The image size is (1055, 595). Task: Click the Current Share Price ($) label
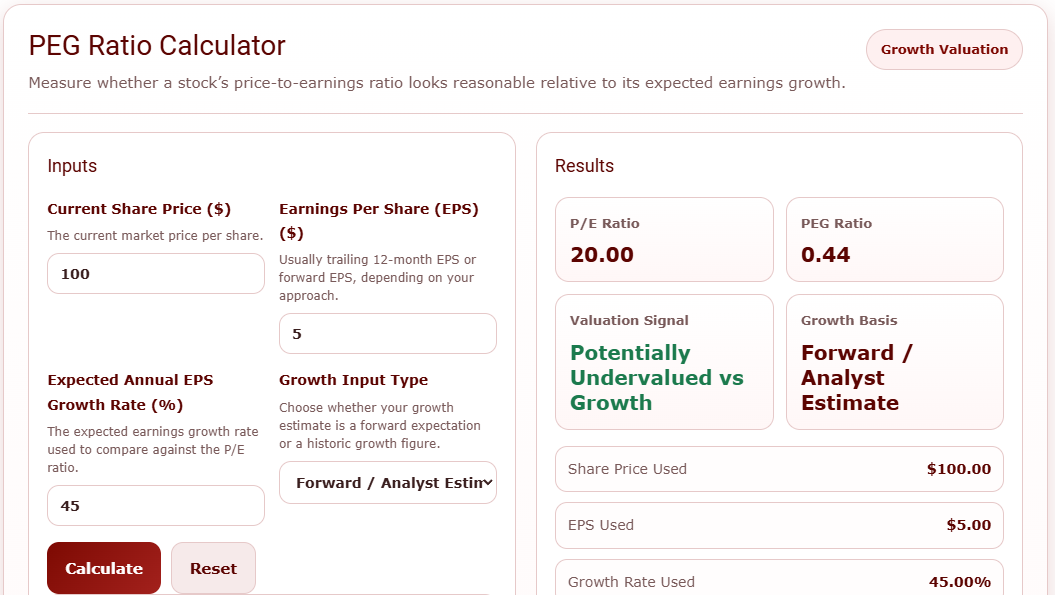[139, 209]
